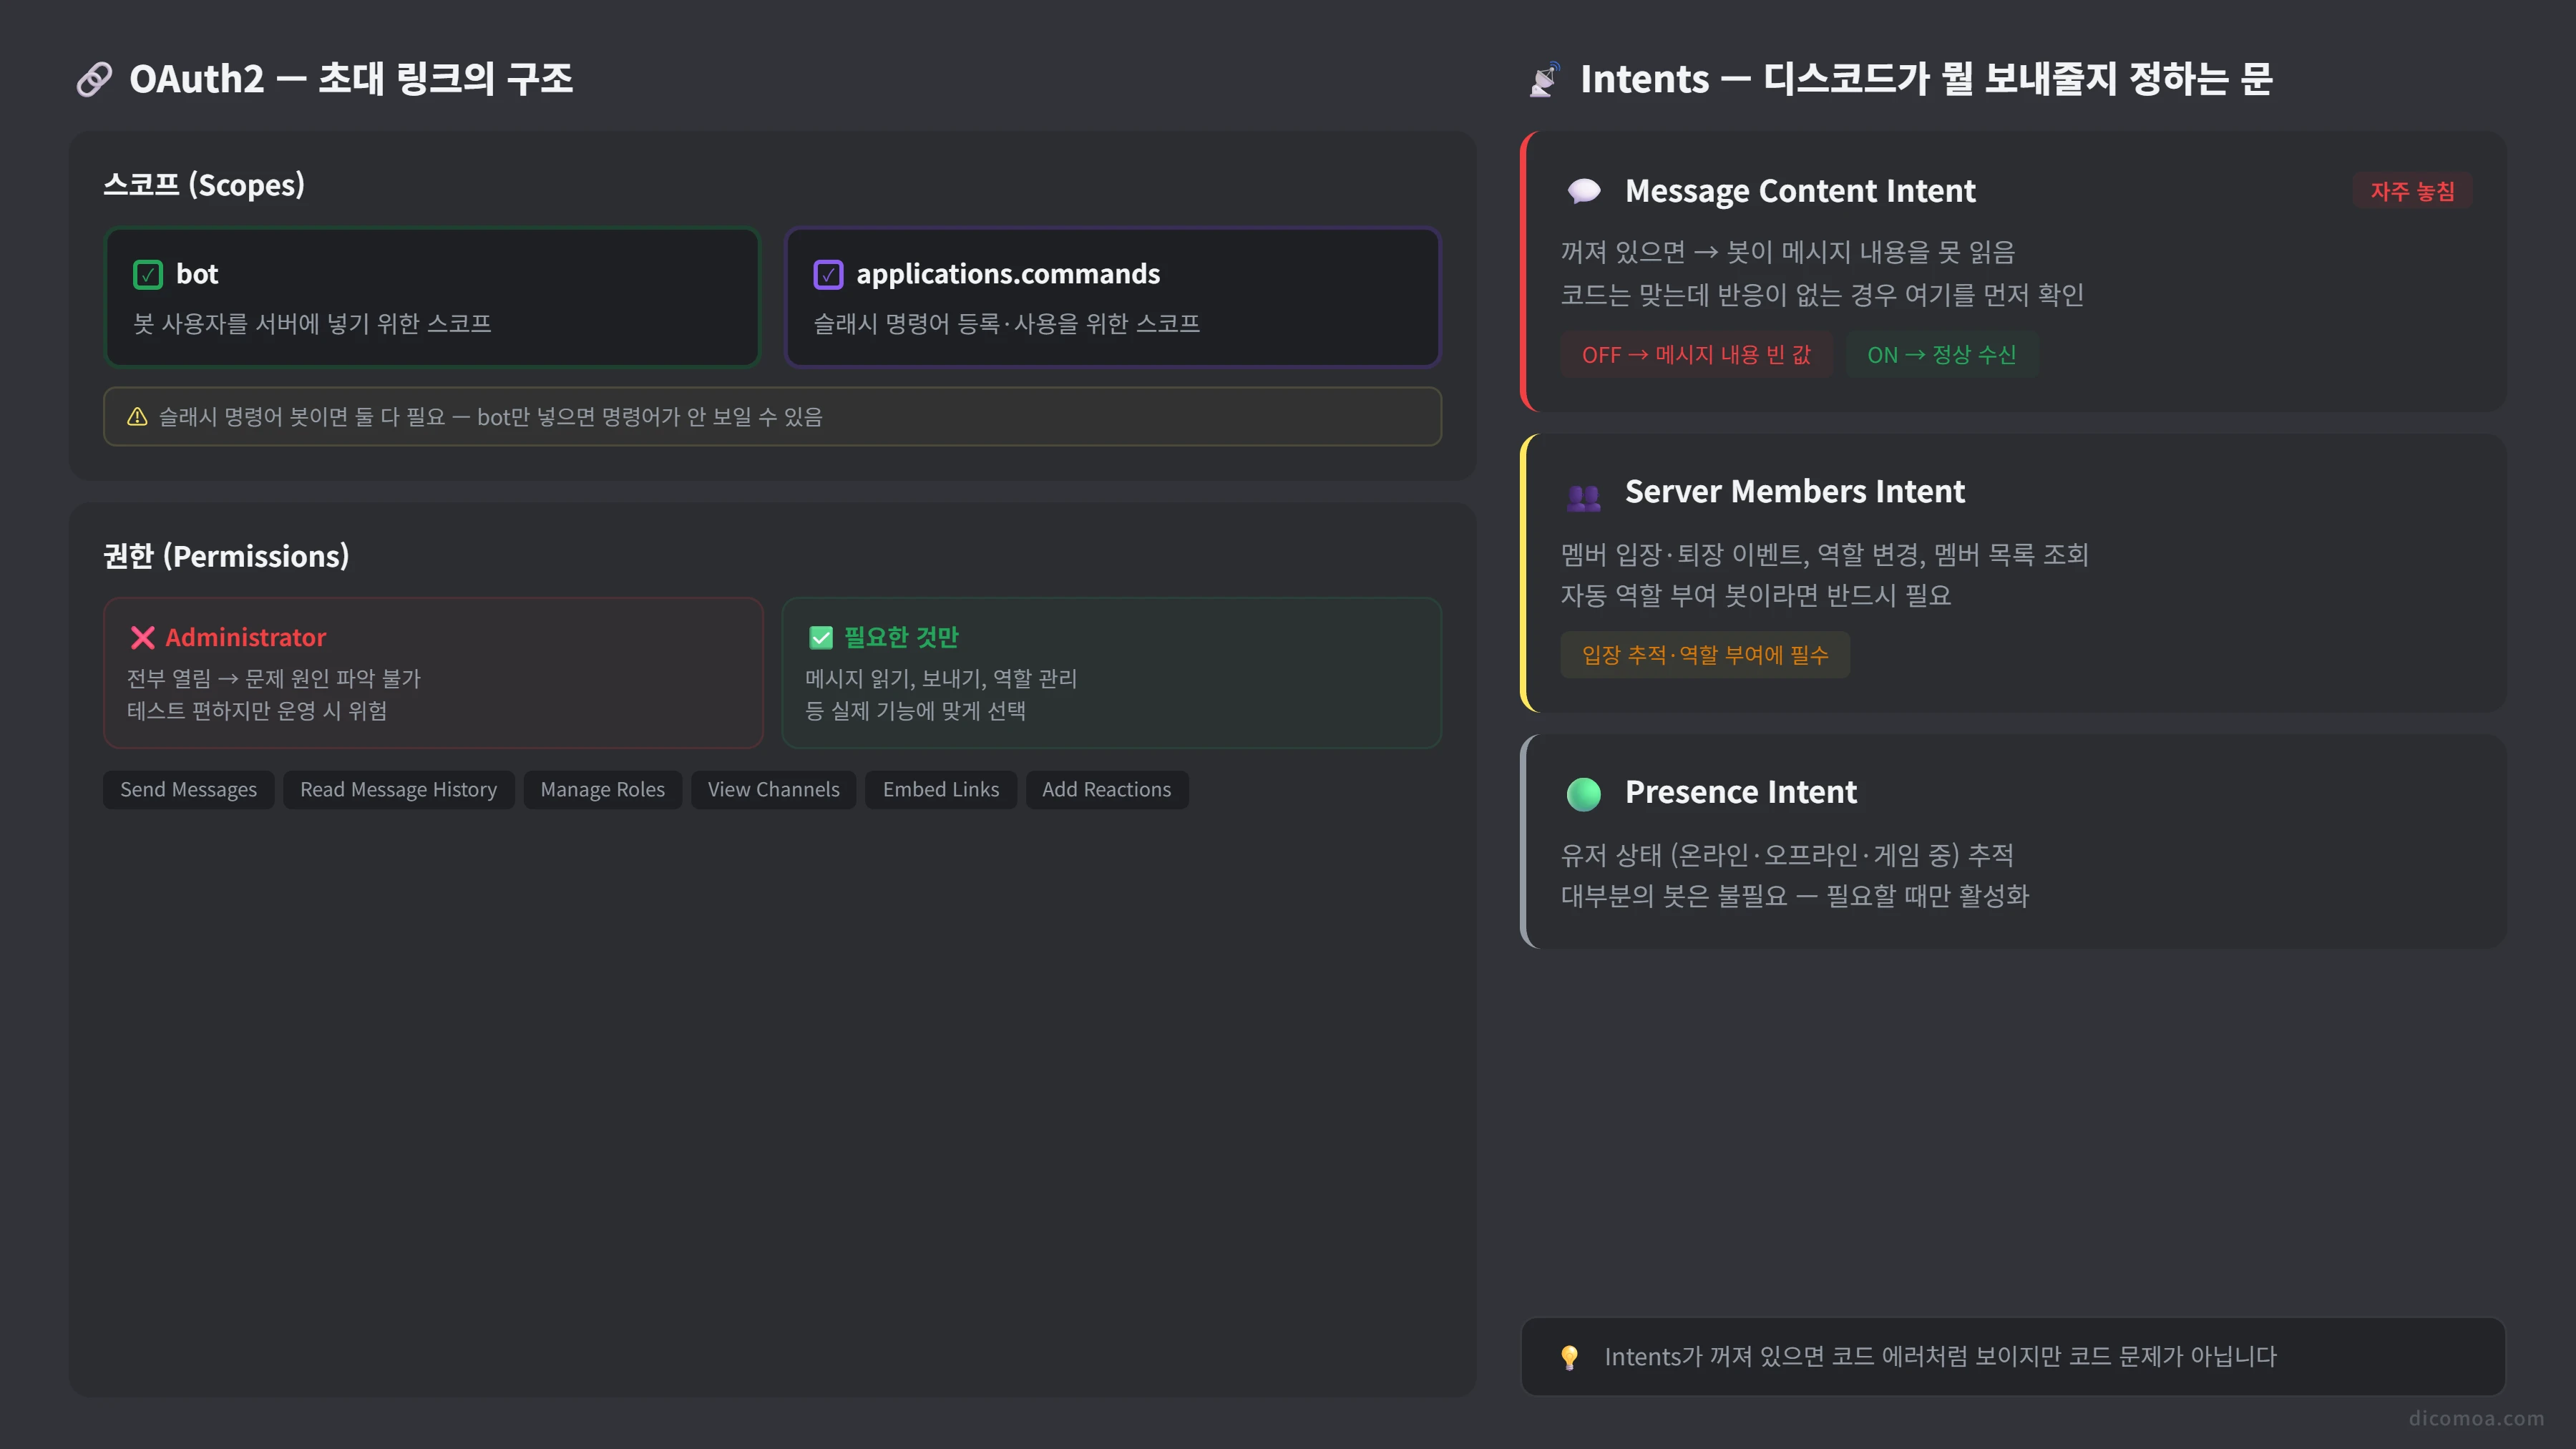Click the OFF → 메시지 내용 빈 값 tag
The image size is (2576, 1449).
point(1696,355)
